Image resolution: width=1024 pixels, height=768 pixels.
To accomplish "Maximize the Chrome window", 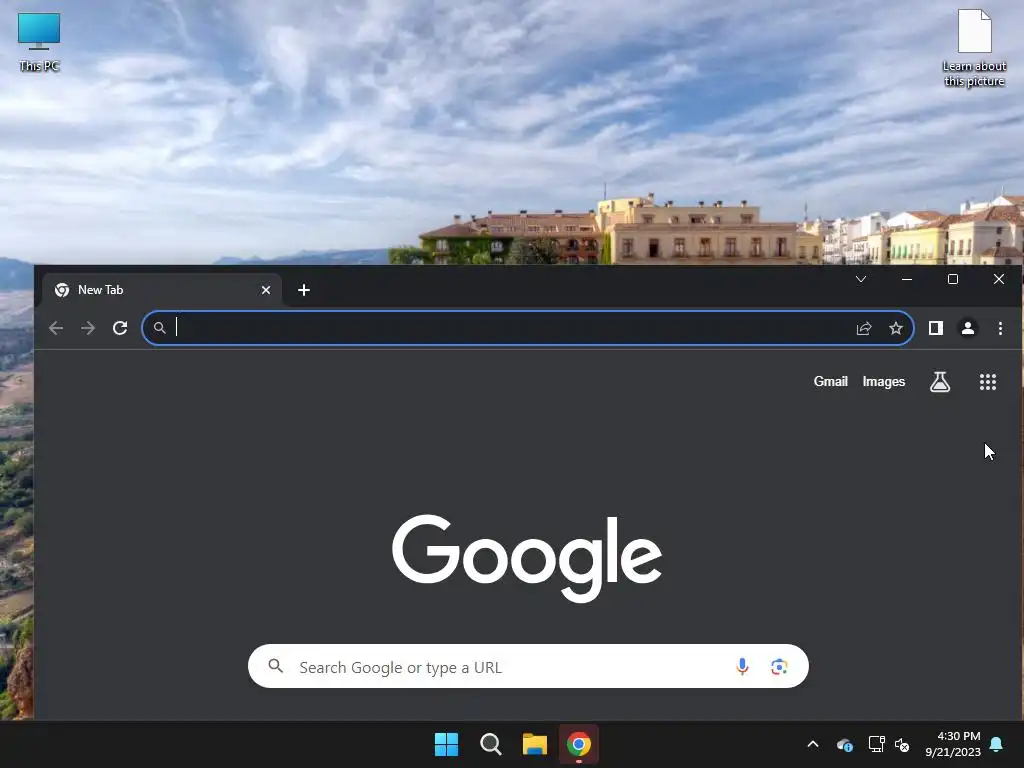I will coord(953,280).
